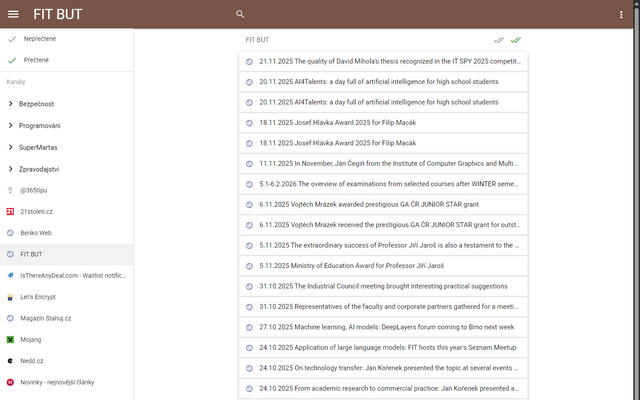
Task: Click the Novinky red channel icon
Action: (10, 382)
